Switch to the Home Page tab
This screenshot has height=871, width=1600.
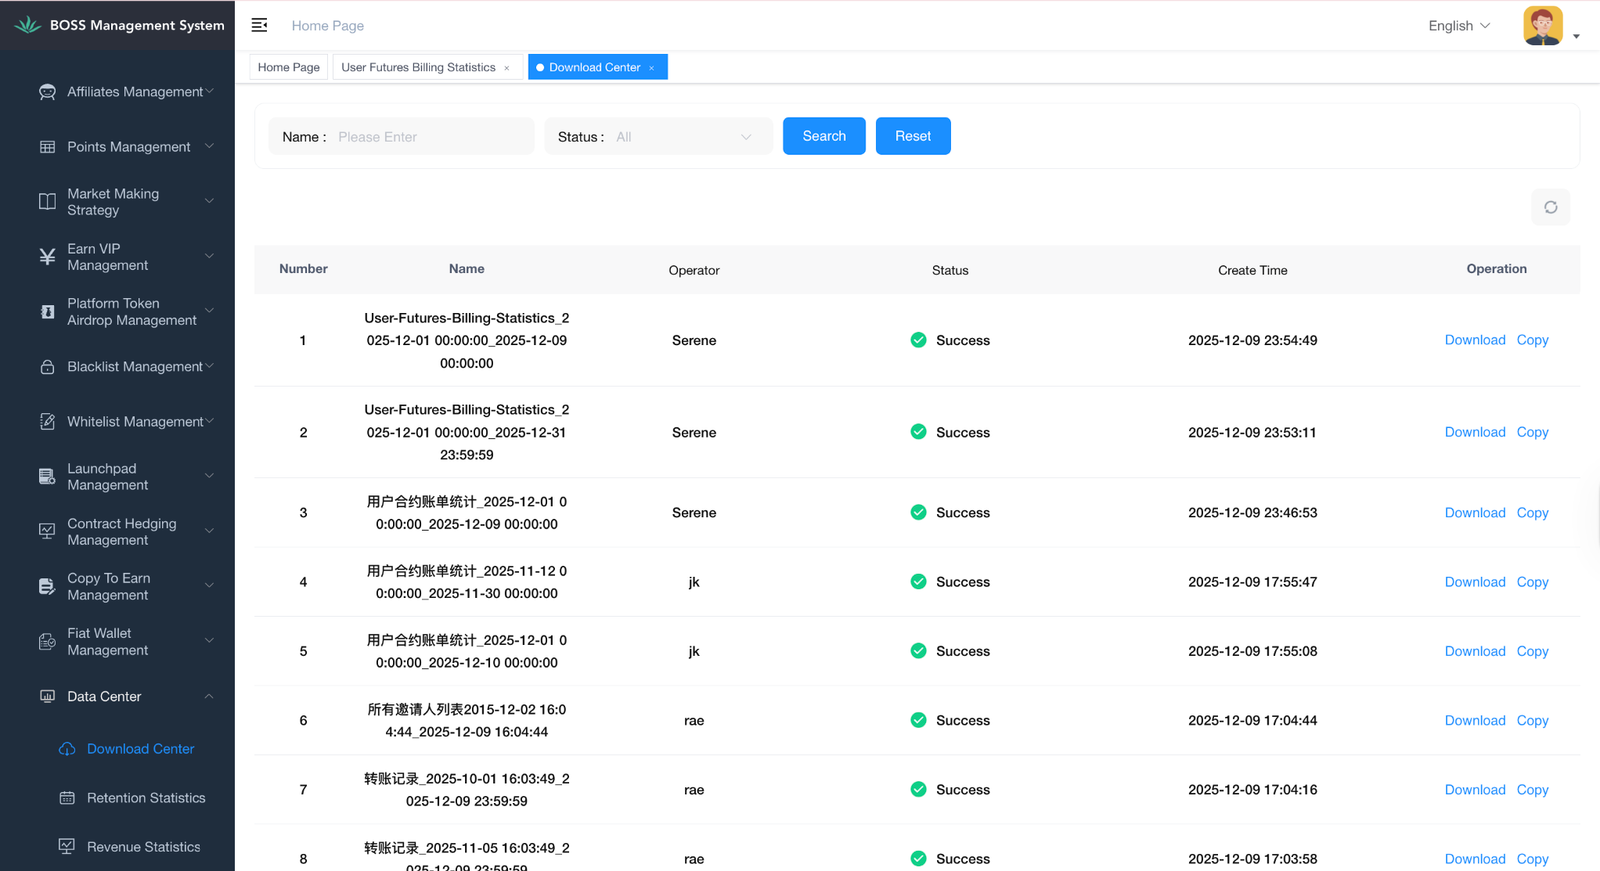click(289, 67)
